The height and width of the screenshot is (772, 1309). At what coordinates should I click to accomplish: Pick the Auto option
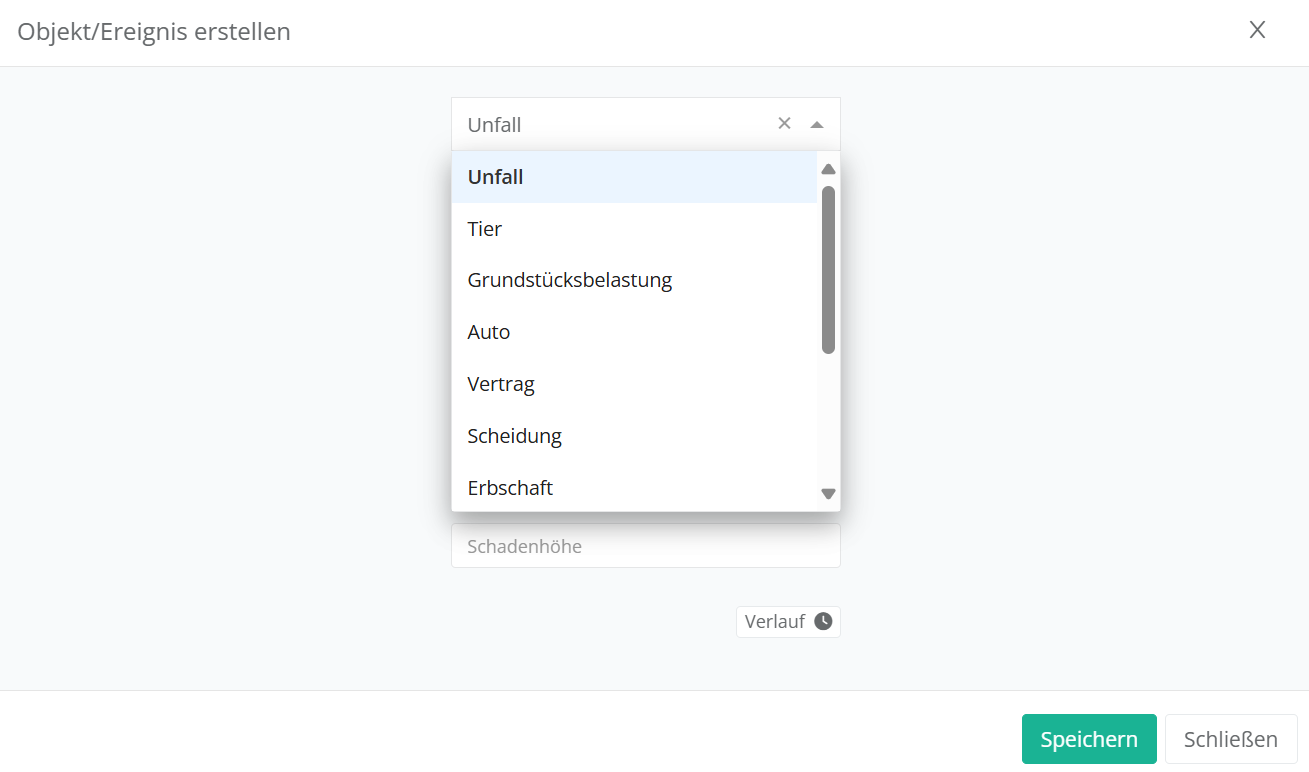pyautogui.click(x=634, y=332)
